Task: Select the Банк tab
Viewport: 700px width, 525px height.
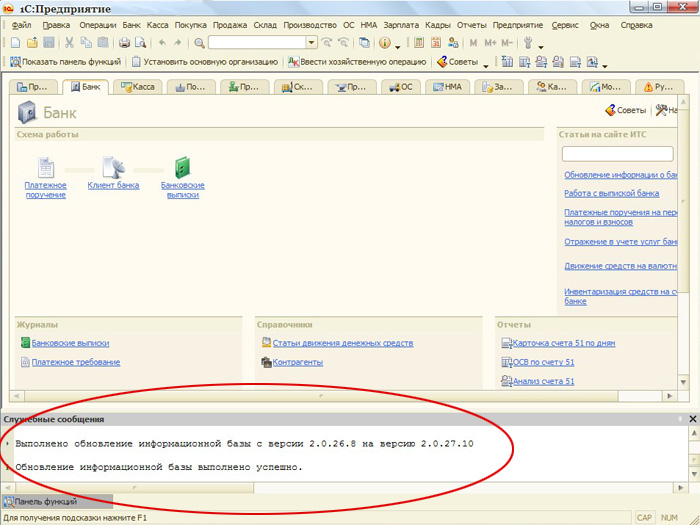Action: (x=85, y=87)
